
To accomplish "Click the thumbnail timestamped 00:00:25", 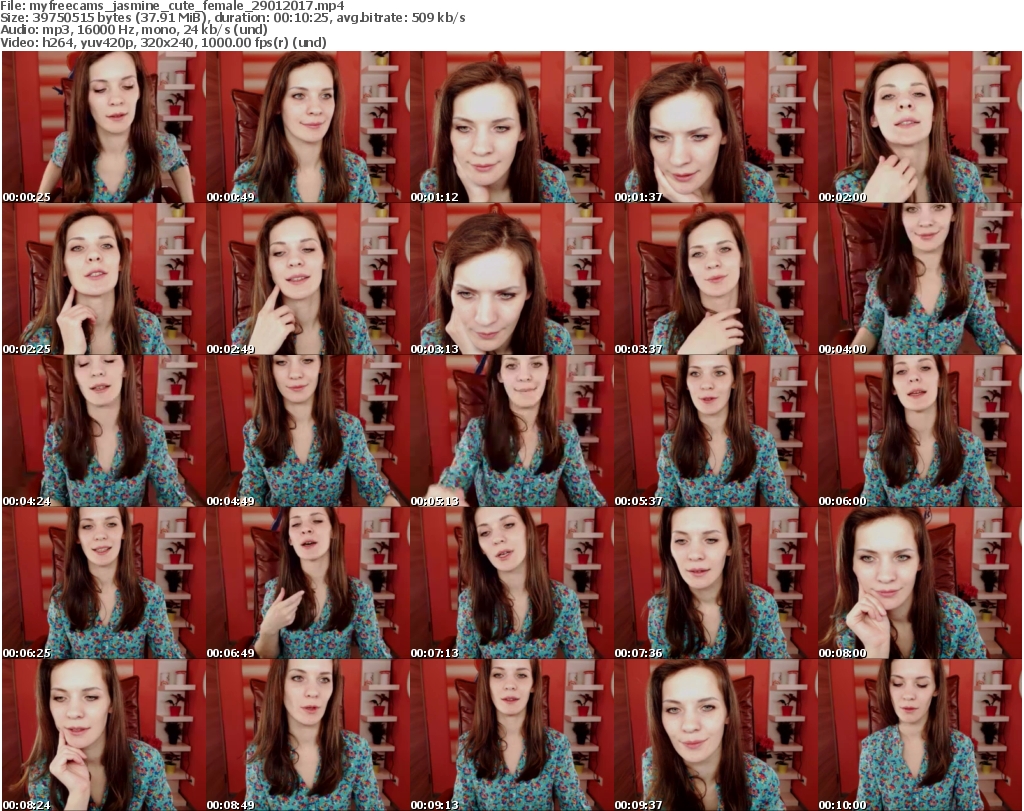I will [x=103, y=127].
